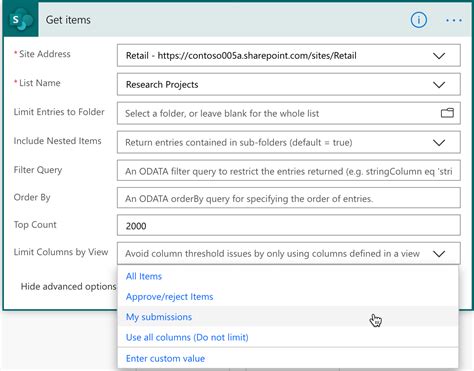Viewport: 474px width, 371px height.
Task: Click the Top Count field showing 2000
Action: pyautogui.click(x=289, y=226)
